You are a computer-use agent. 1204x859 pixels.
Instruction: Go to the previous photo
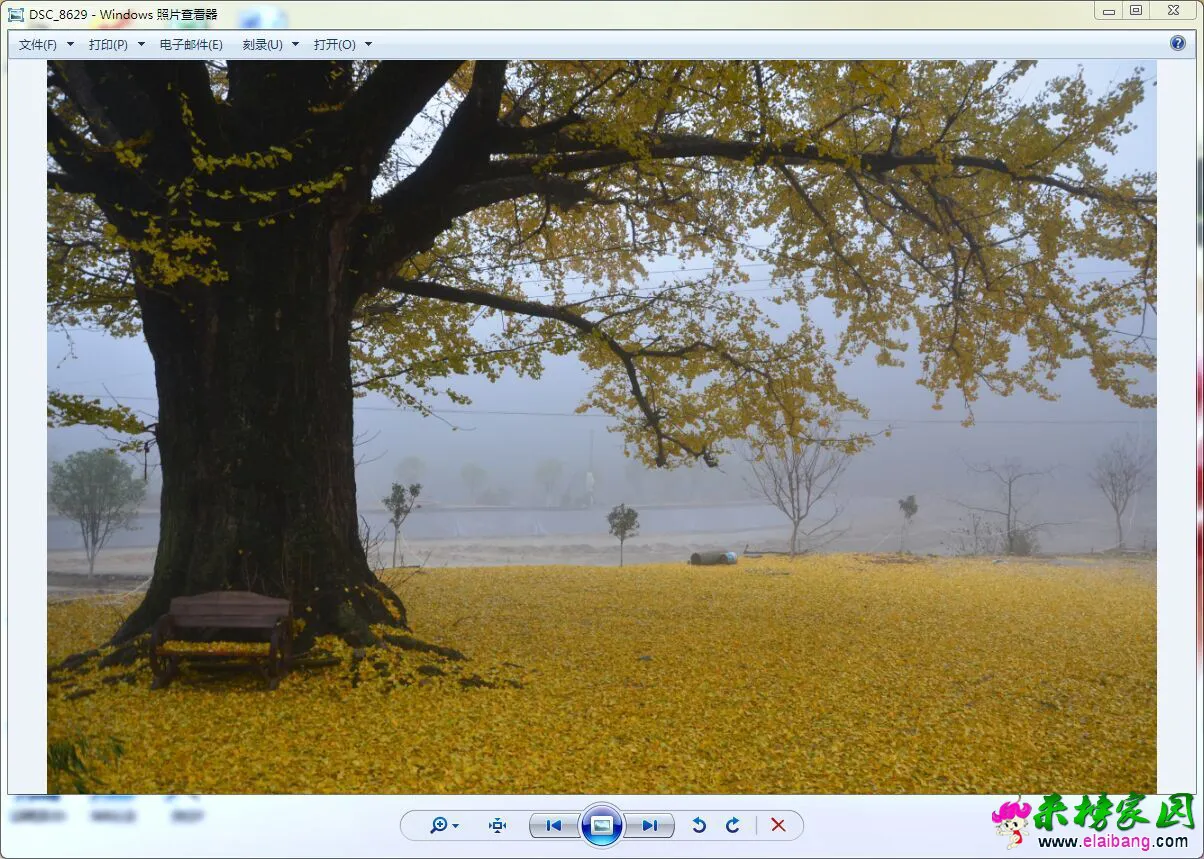553,825
